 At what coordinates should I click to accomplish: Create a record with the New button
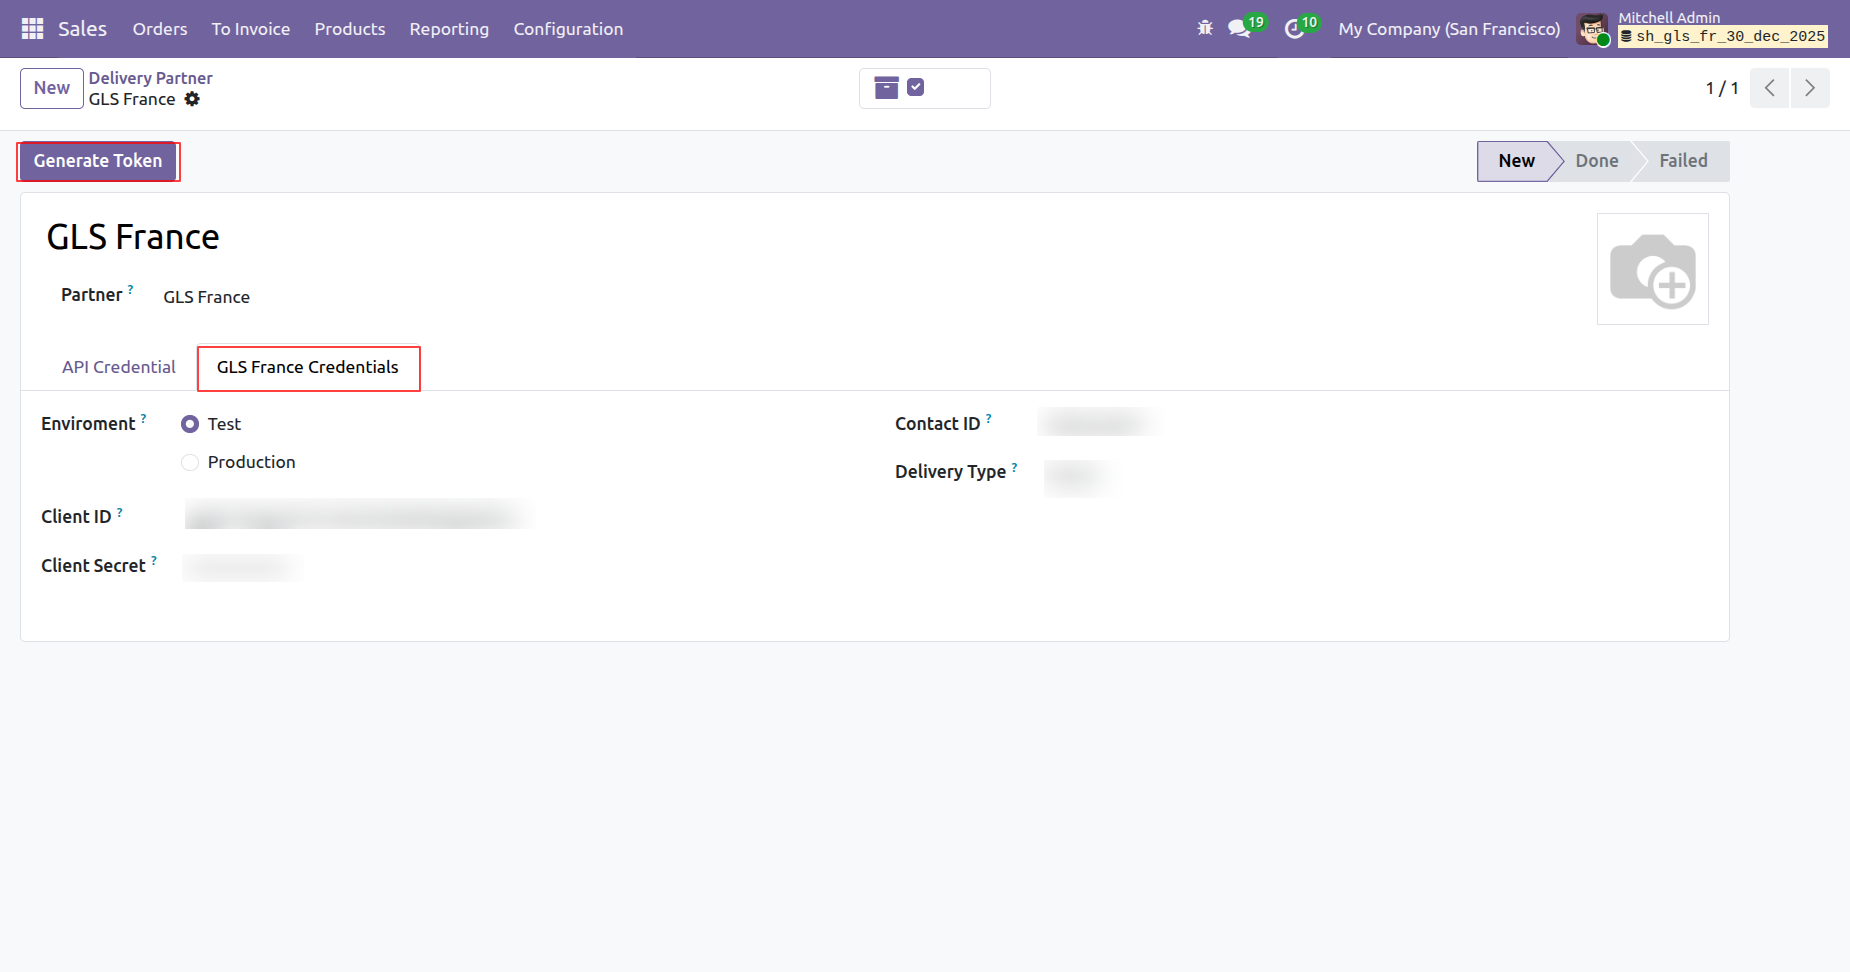point(52,88)
